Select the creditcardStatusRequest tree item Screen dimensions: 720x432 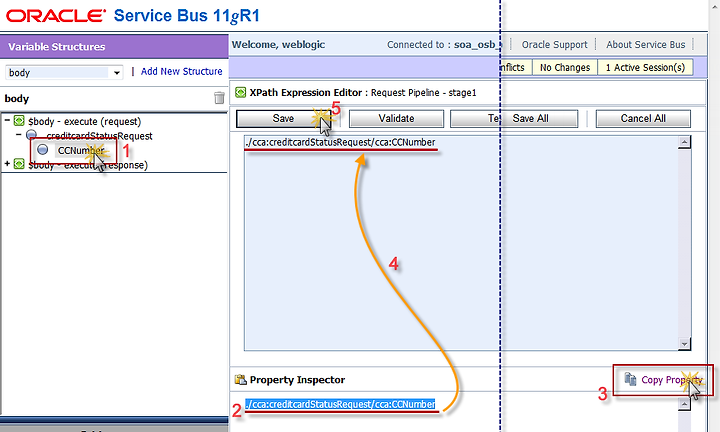pos(100,136)
